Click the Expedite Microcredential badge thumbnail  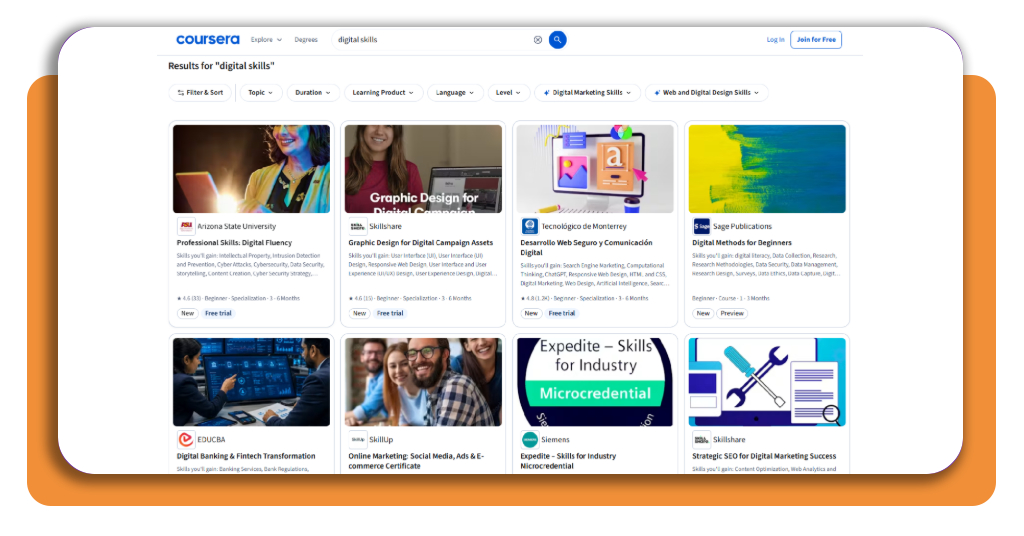pyautogui.click(x=595, y=382)
